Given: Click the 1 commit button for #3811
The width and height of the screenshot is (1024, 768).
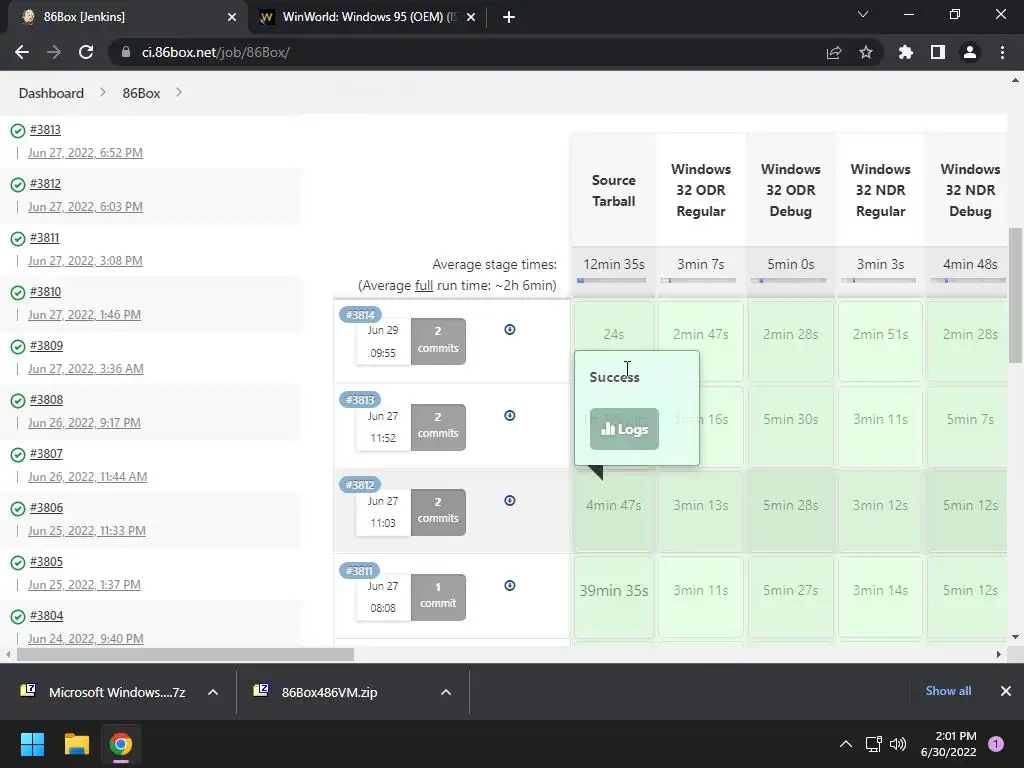Looking at the screenshot, I should [x=438, y=596].
